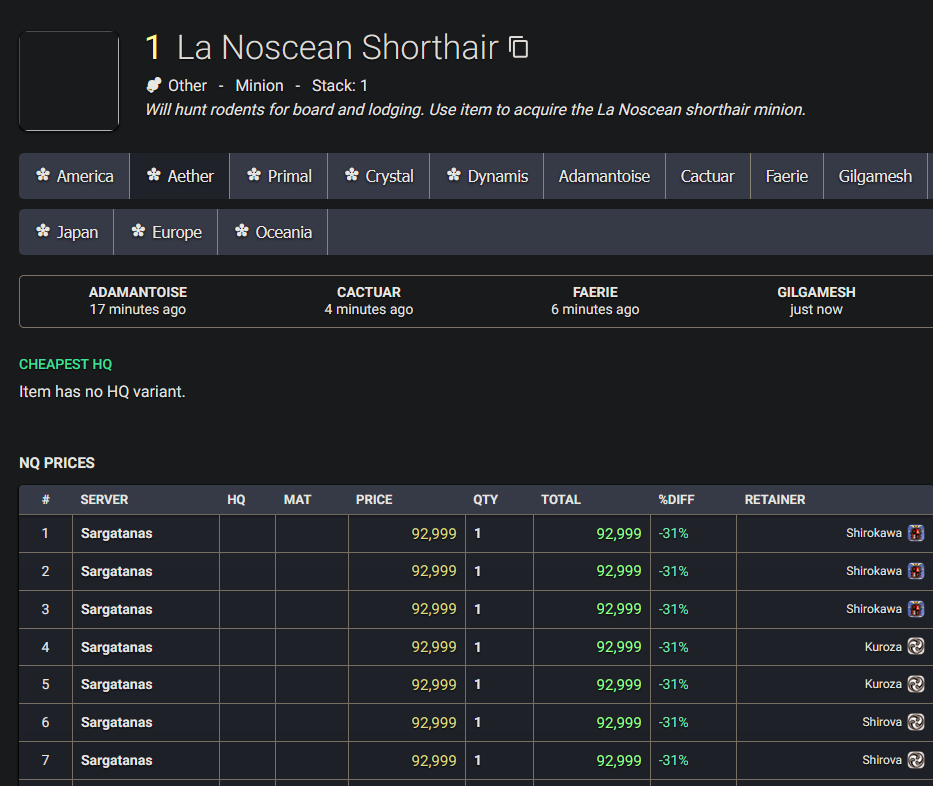
Task: Switch to the Aether data center tab
Action: coord(180,176)
